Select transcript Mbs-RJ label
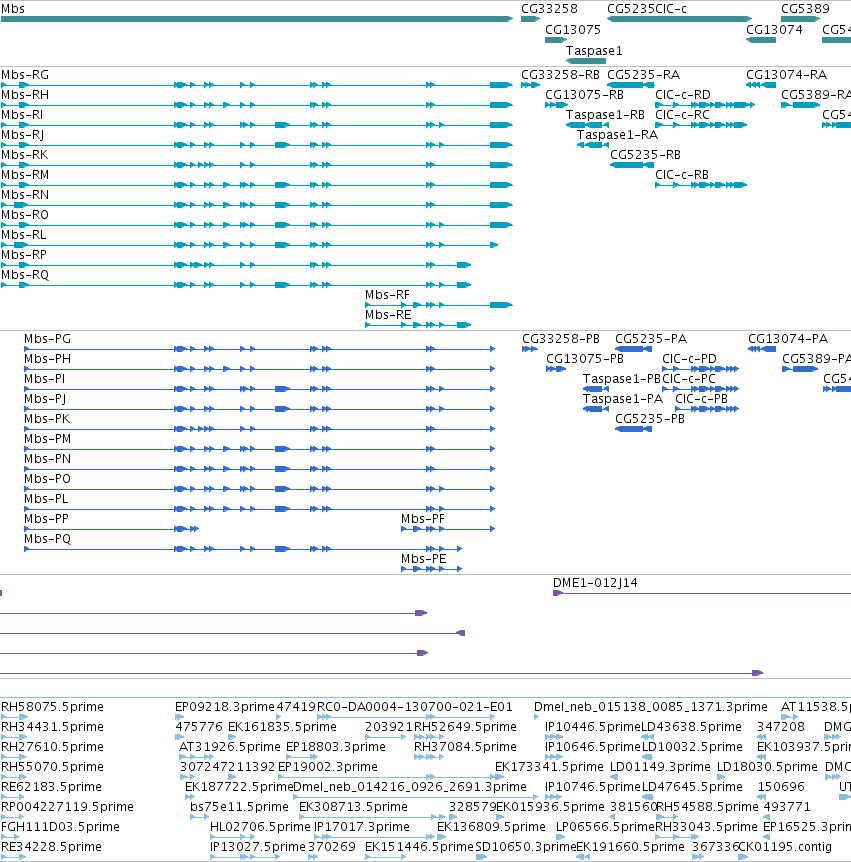The image size is (851, 862). click(23, 135)
